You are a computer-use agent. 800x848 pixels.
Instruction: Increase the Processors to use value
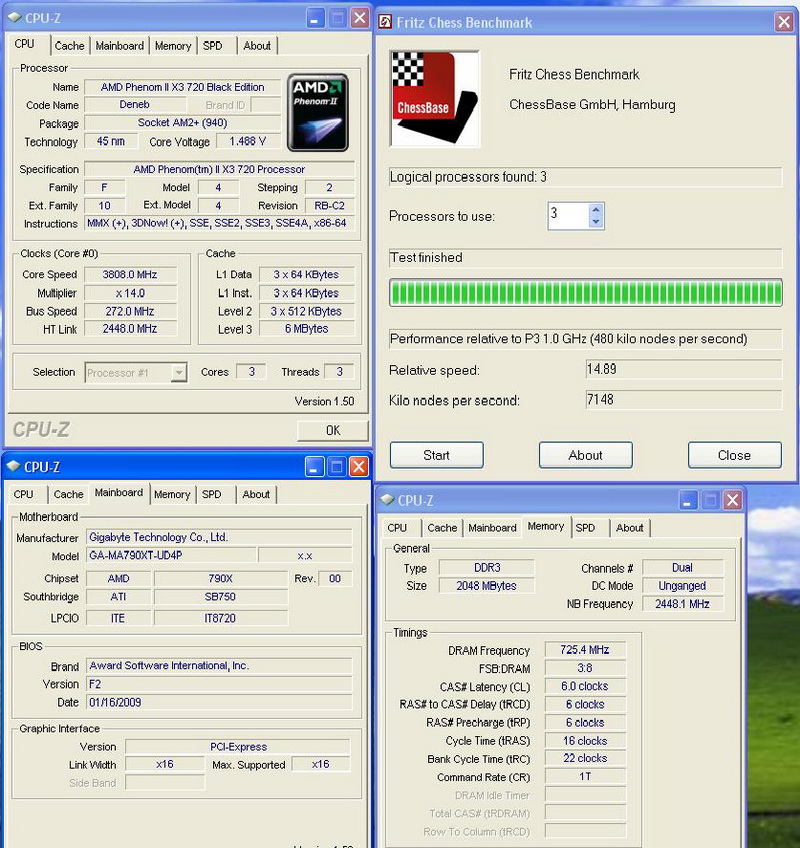(596, 210)
